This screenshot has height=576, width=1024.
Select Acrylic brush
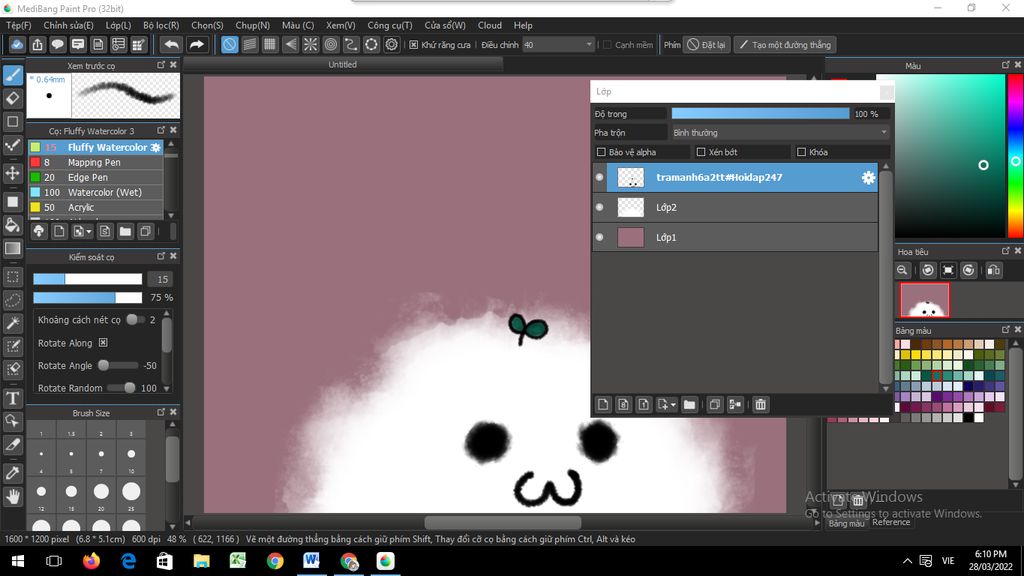[x=95, y=208]
